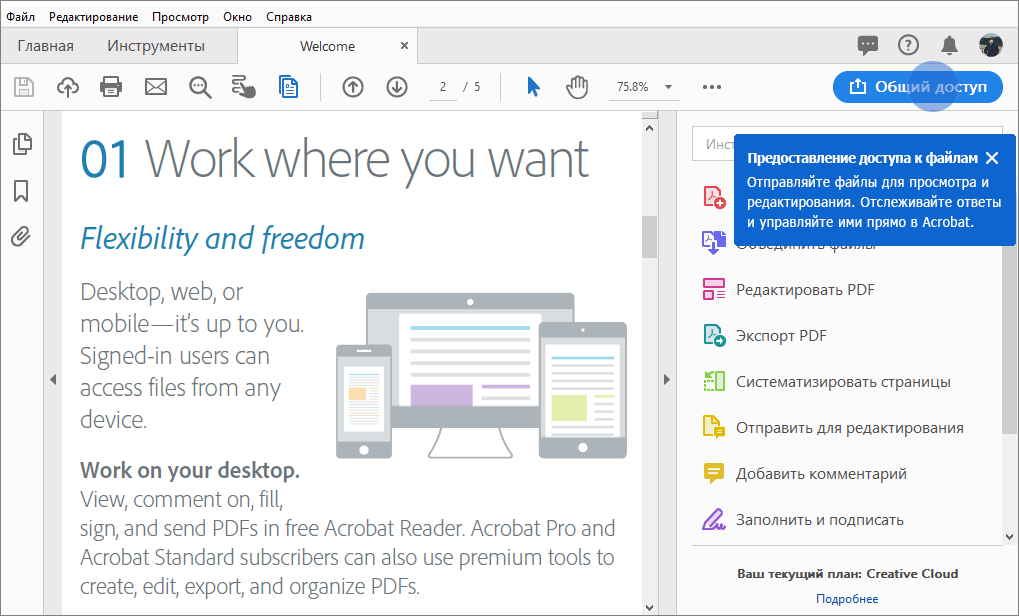Go to the next page arrow
The width and height of the screenshot is (1019, 616).
[396, 87]
